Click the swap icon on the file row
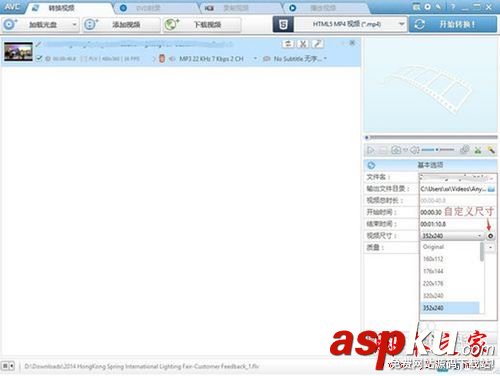Screen dimensions: 500x376 288,44
